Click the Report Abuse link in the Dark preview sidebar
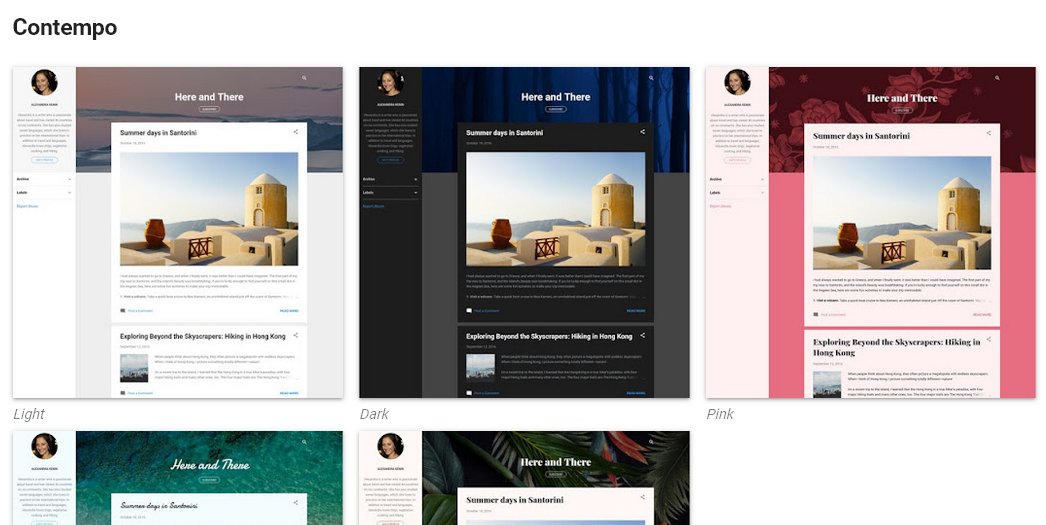The image size is (1046, 525). [x=374, y=206]
